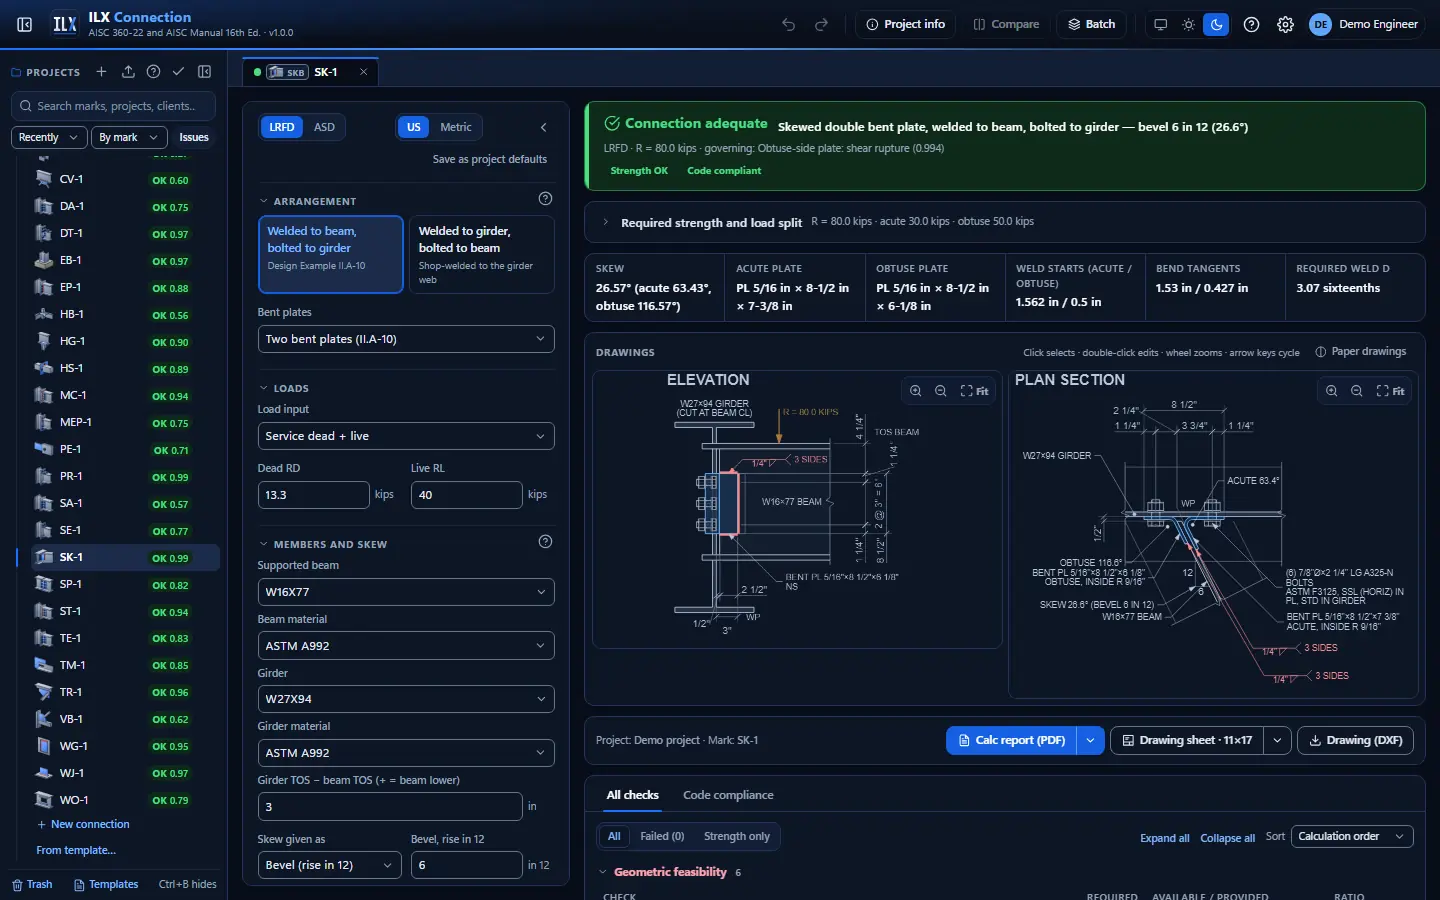Viewport: 1440px width, 900px height.
Task: Toggle the sidebar panel icon in header
Action: point(25,24)
